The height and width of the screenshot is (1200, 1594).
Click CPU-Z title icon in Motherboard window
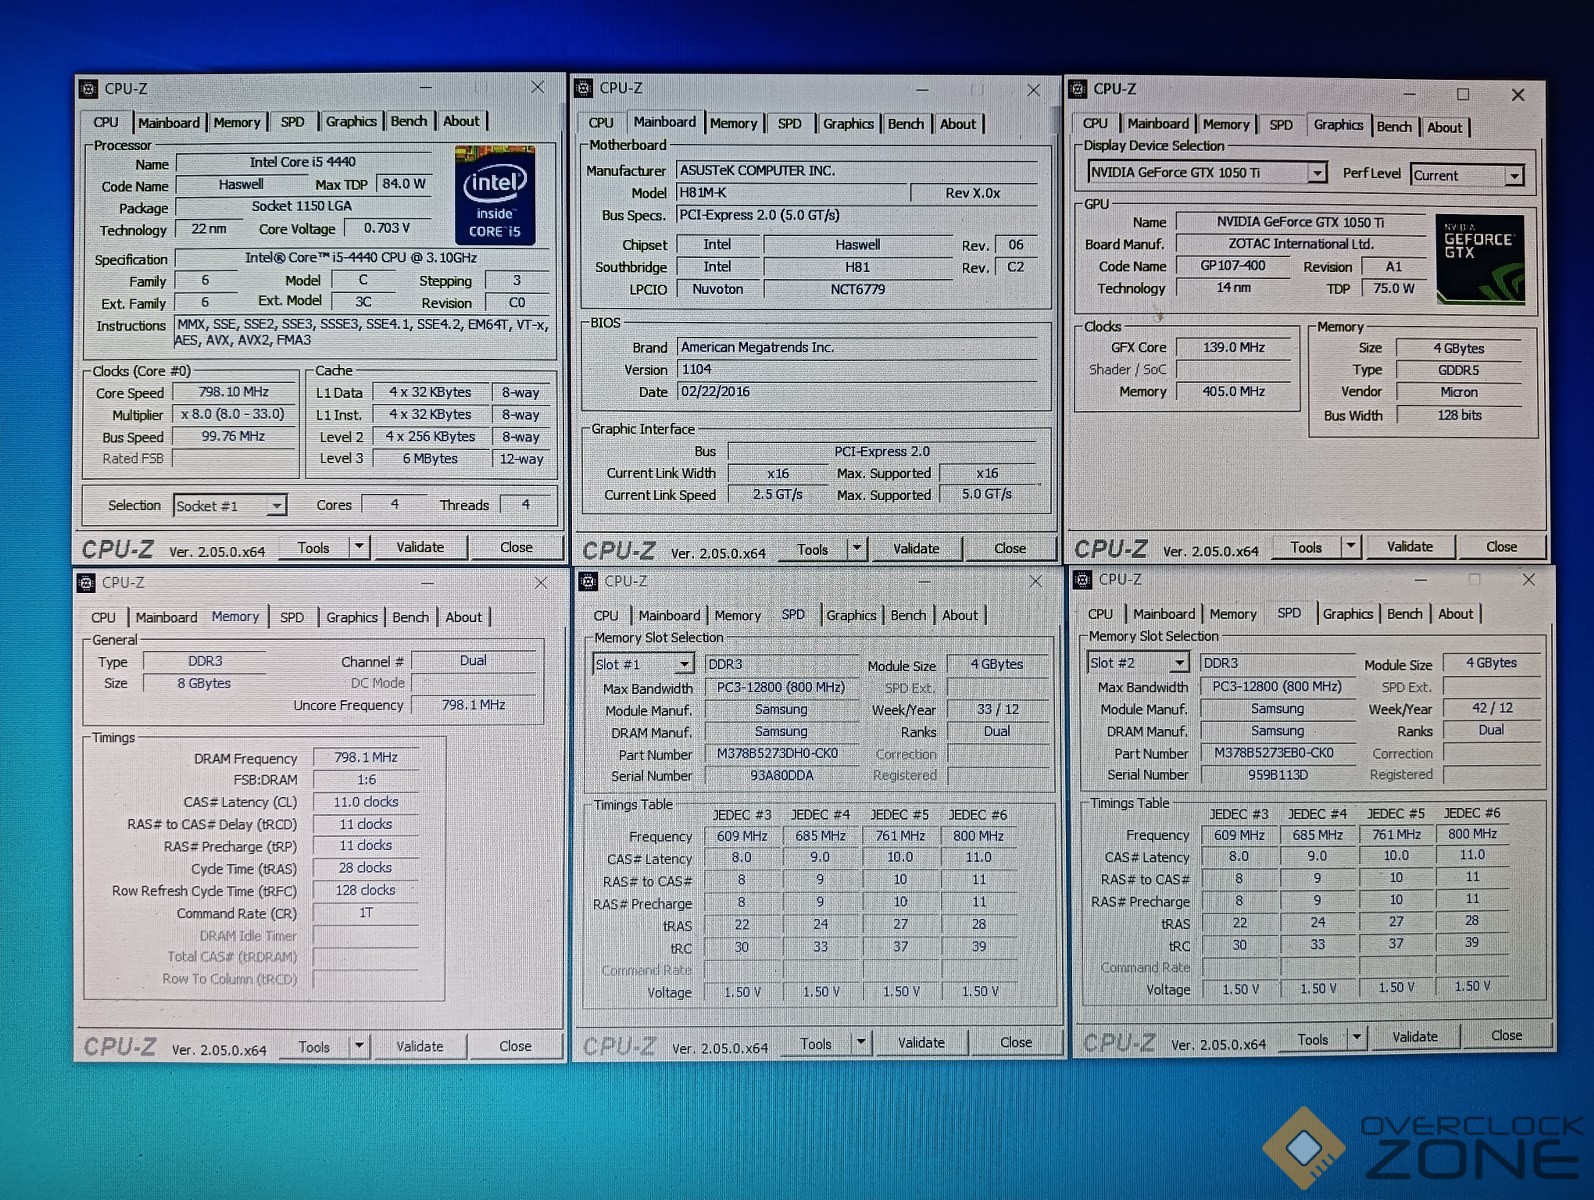(x=584, y=88)
